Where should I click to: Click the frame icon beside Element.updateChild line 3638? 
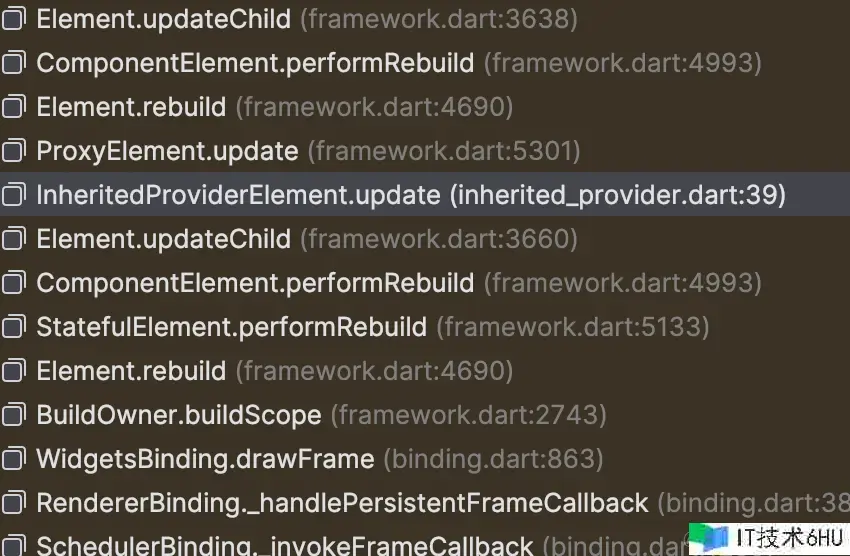tap(13, 20)
